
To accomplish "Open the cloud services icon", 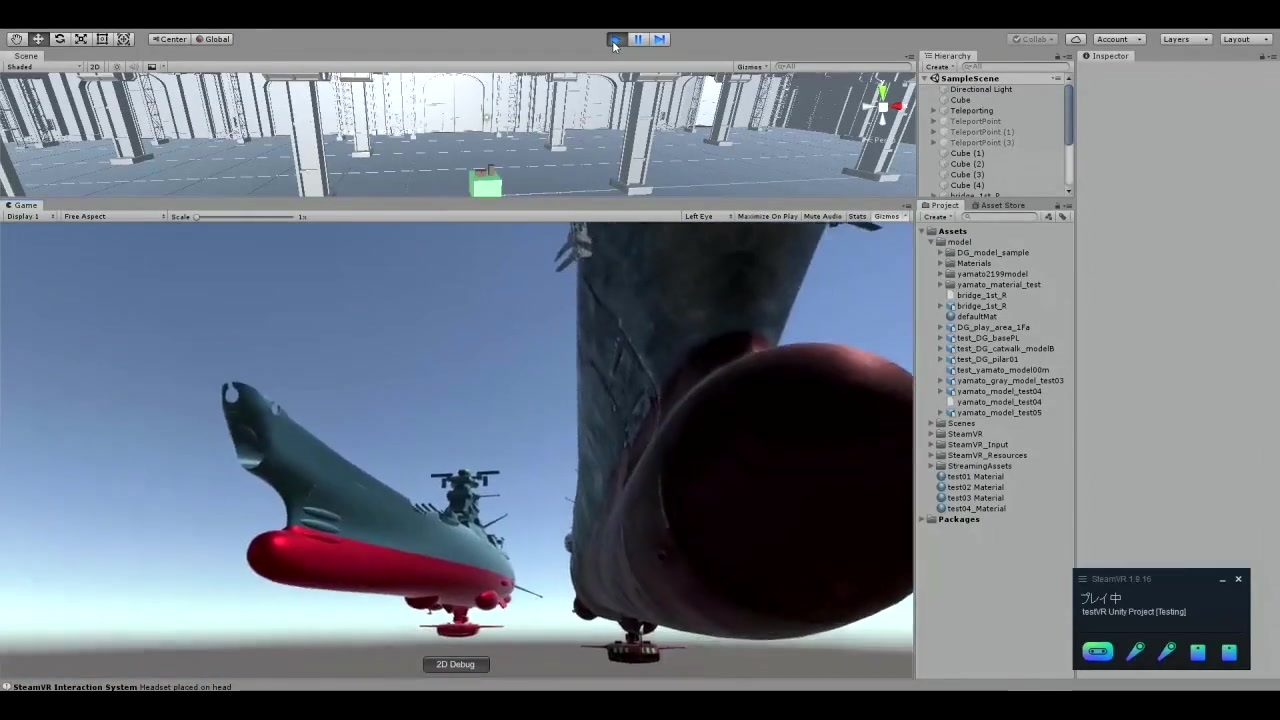I will (1076, 39).
